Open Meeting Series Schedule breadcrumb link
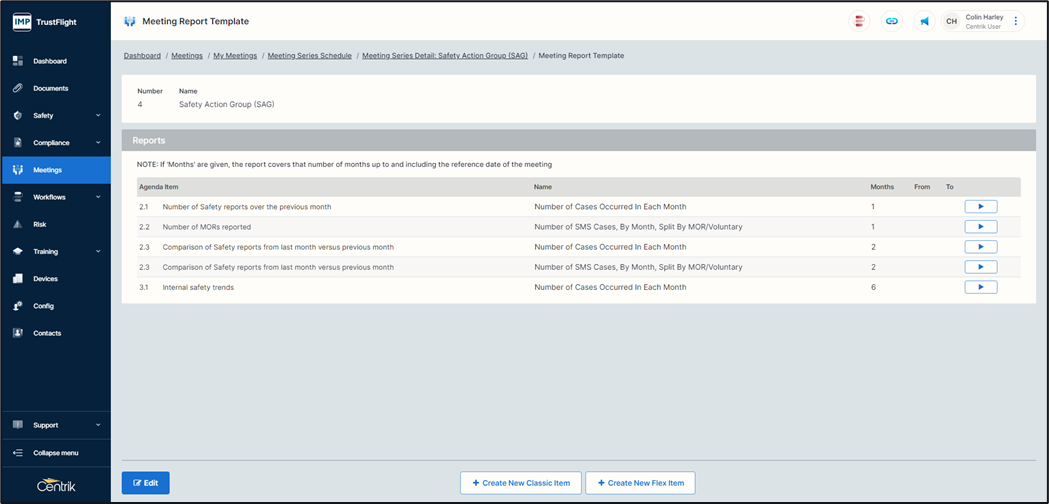This screenshot has width=1049, height=504. [309, 56]
